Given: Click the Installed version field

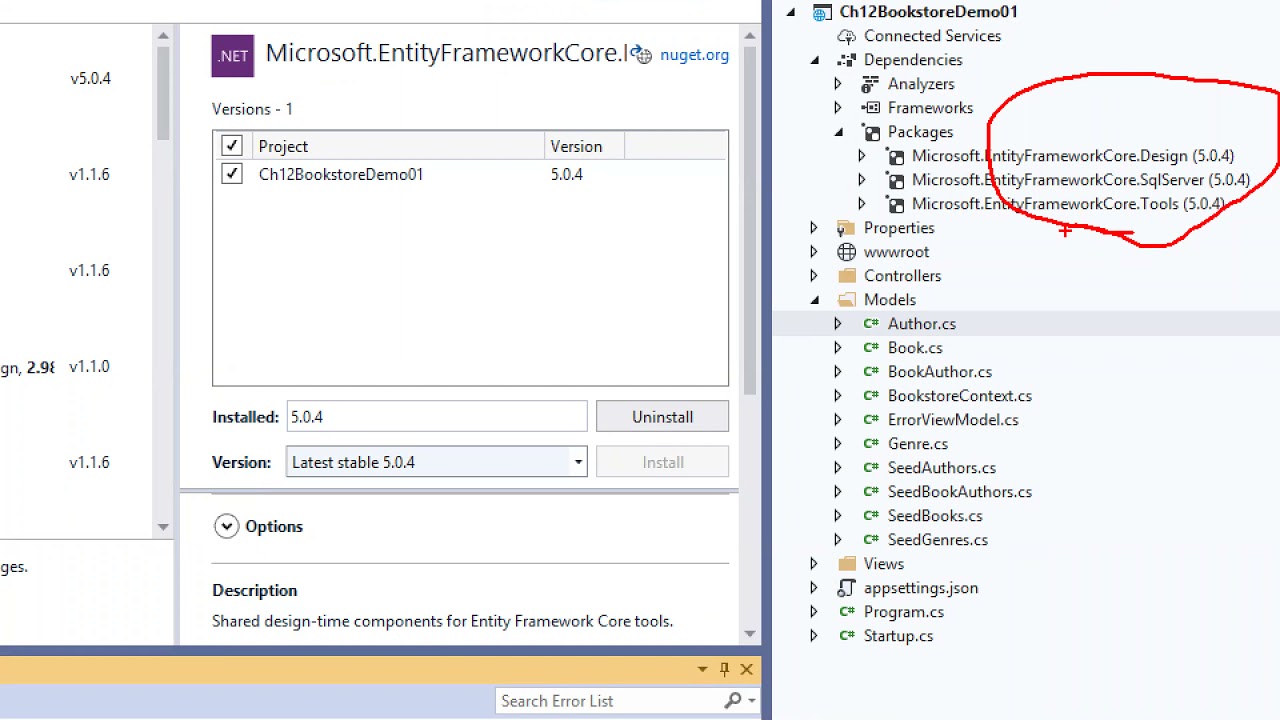Looking at the screenshot, I should point(436,417).
